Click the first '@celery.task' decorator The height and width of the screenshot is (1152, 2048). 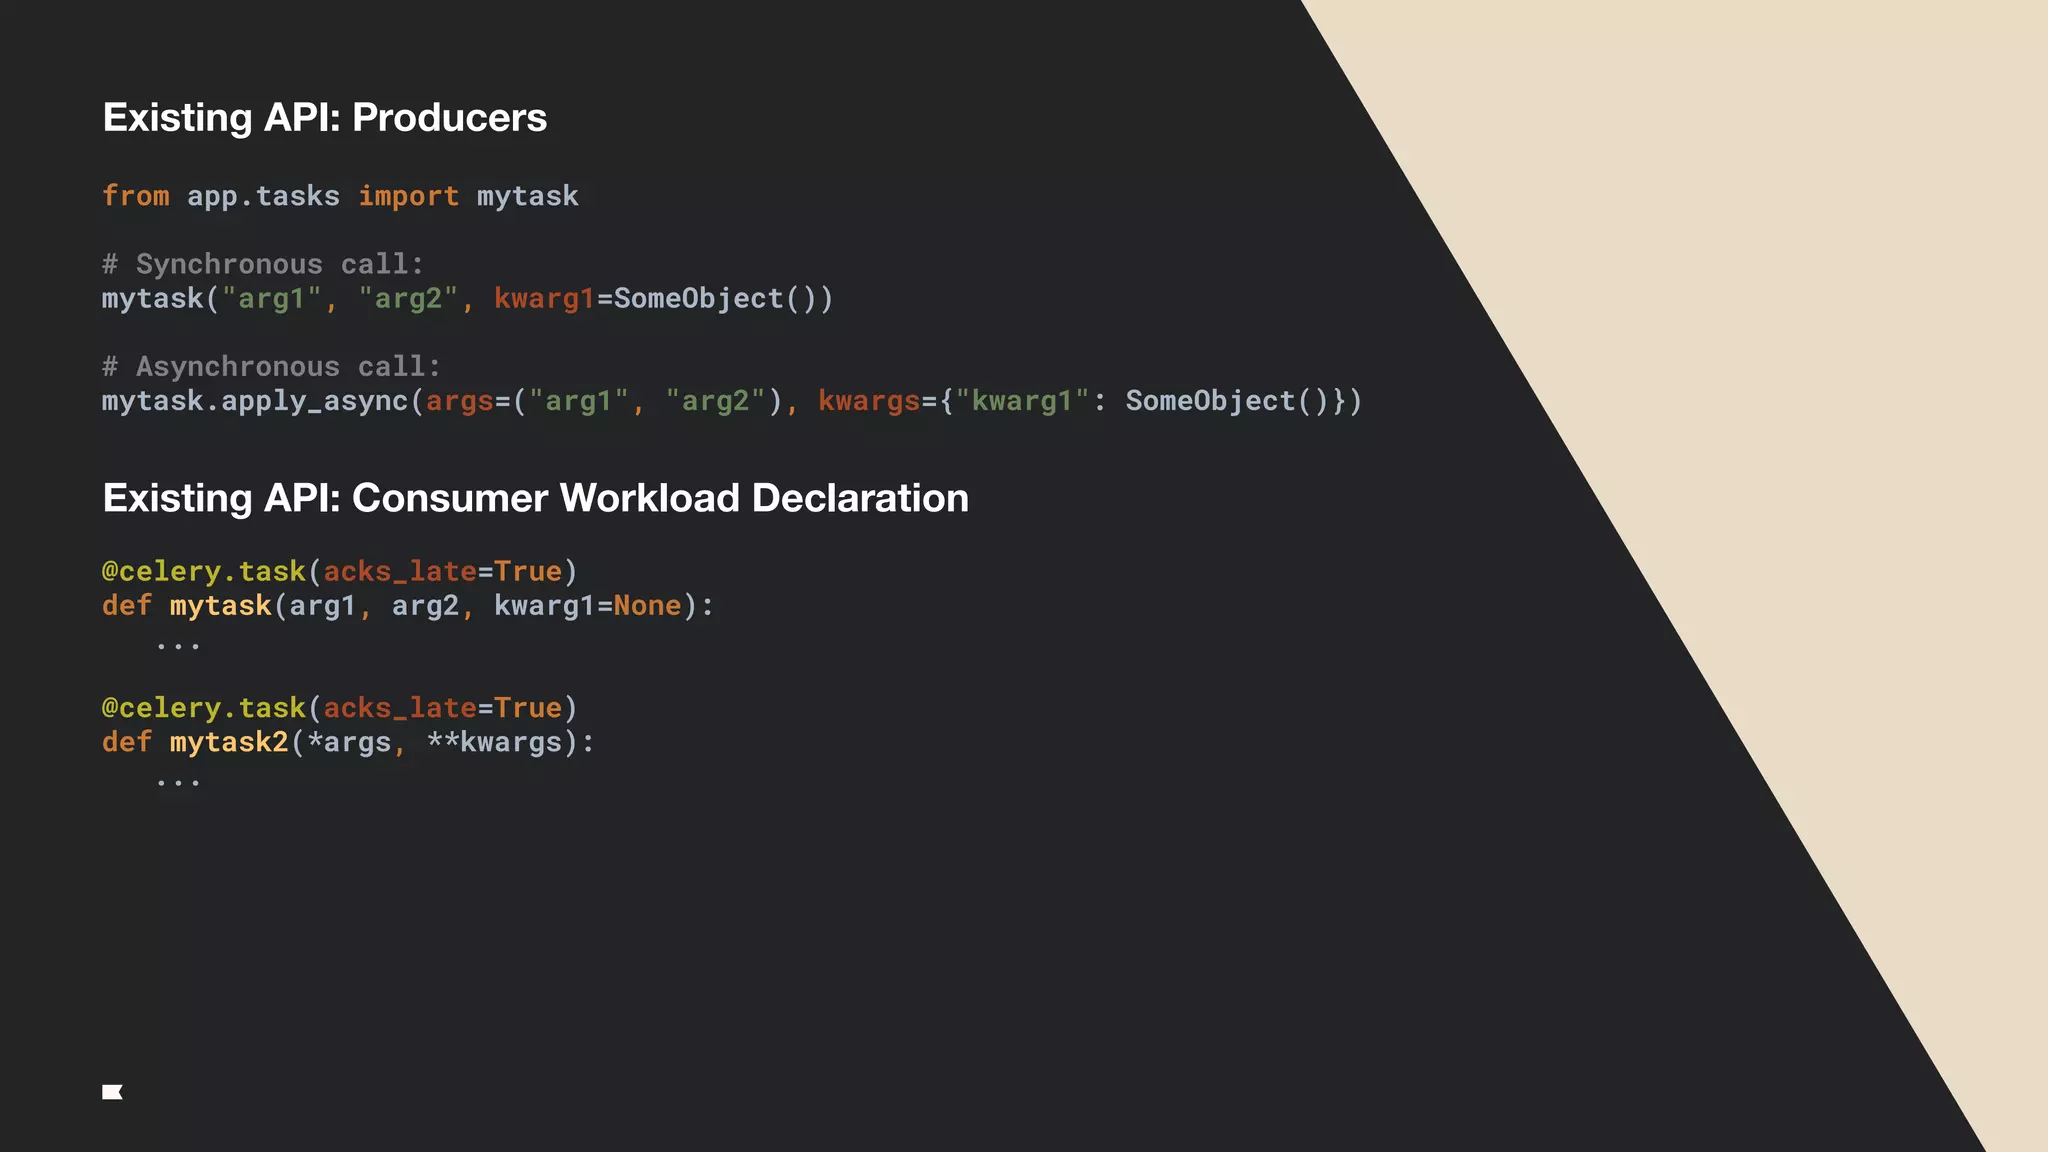[x=203, y=571]
